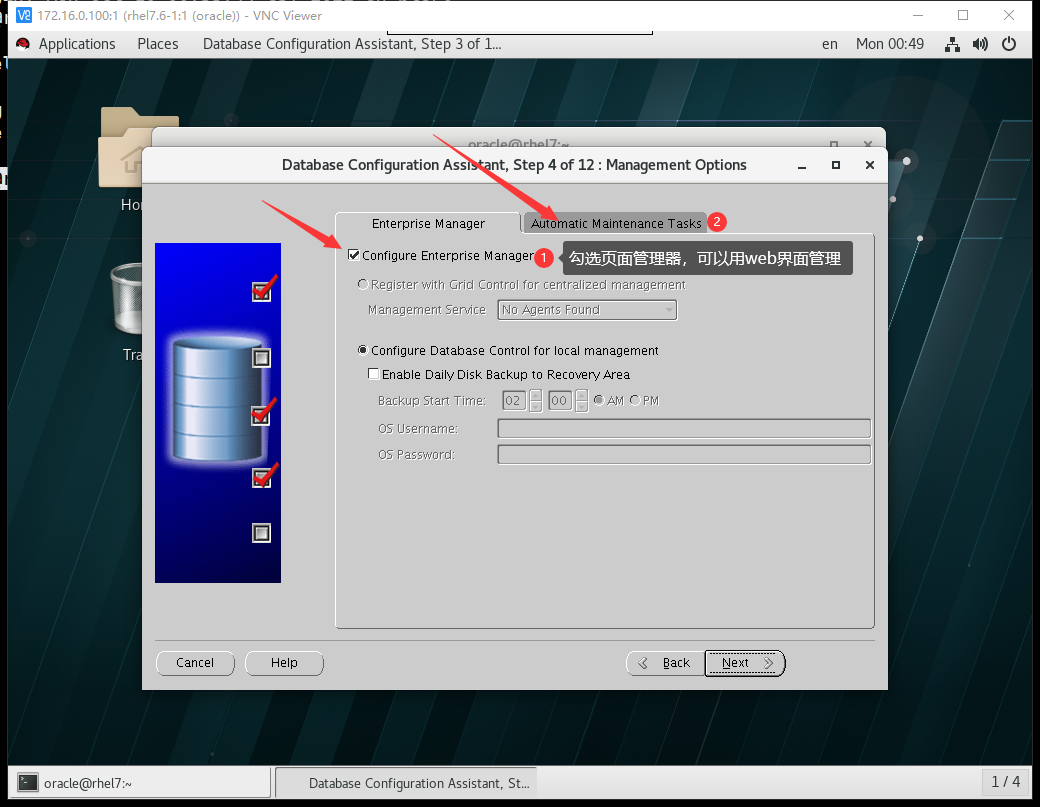Screen dimensions: 1040x807
Task: Close the Database Configuration Assistant dialog
Action: click(x=870, y=165)
